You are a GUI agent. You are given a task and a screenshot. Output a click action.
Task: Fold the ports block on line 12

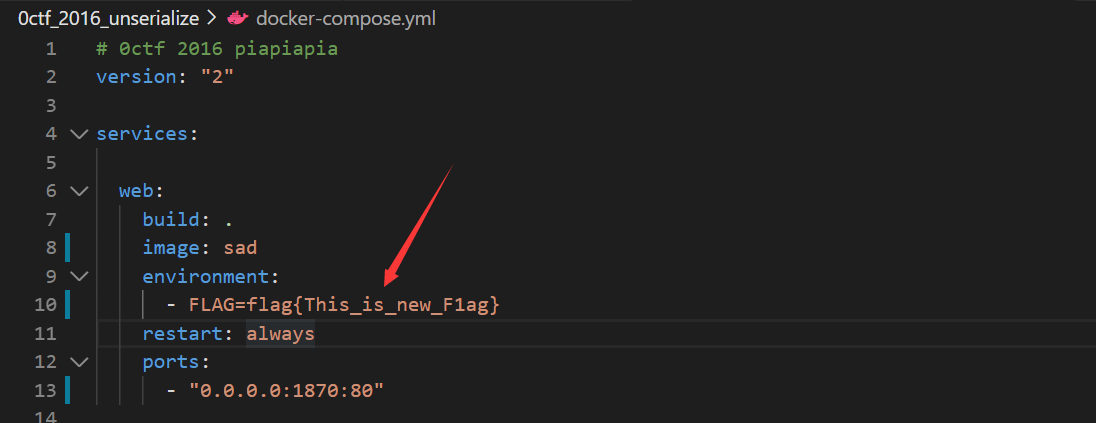[80, 362]
